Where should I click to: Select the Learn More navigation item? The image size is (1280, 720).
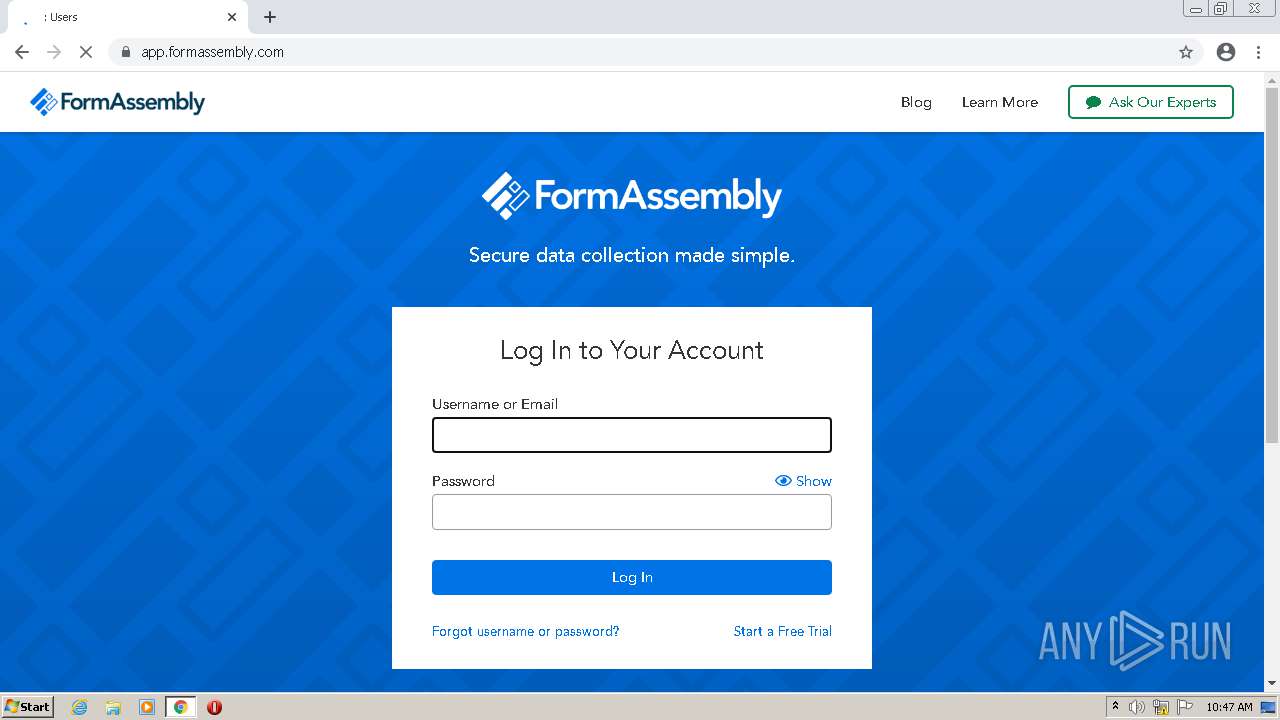point(999,102)
